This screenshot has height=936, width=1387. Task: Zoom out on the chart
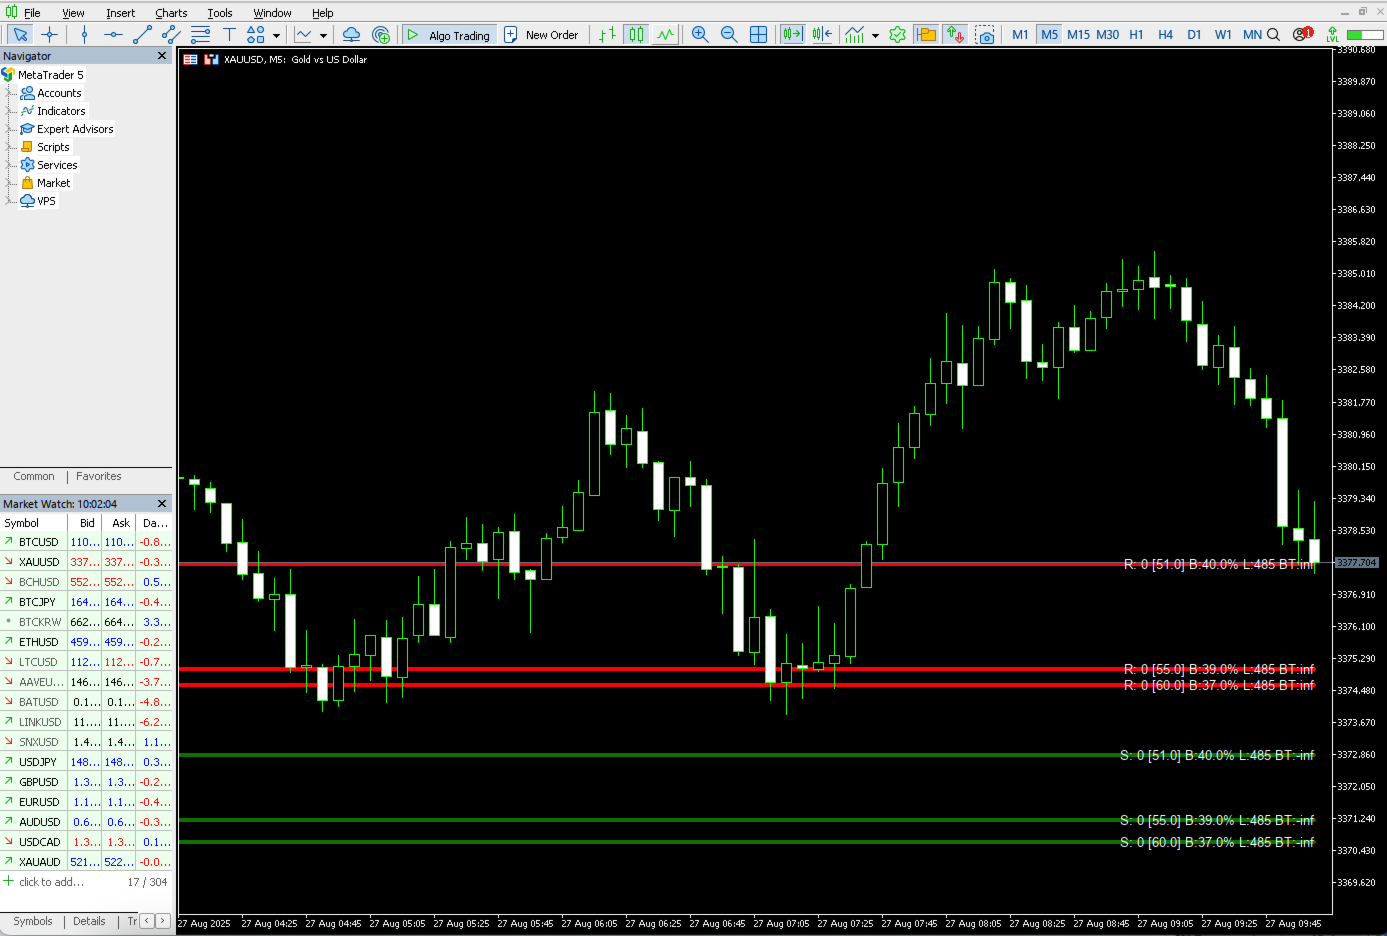729,35
